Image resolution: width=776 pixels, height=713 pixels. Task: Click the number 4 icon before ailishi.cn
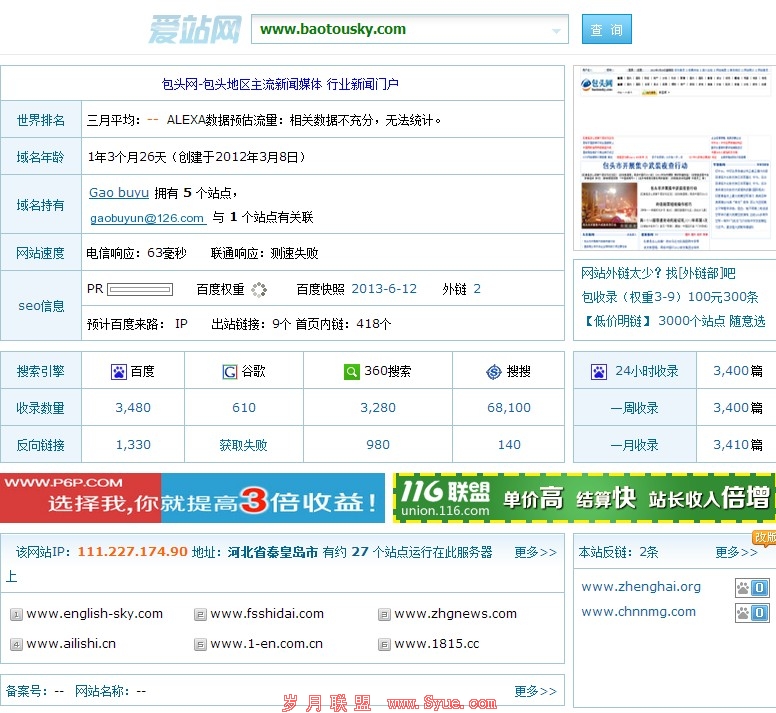click(x=16, y=645)
